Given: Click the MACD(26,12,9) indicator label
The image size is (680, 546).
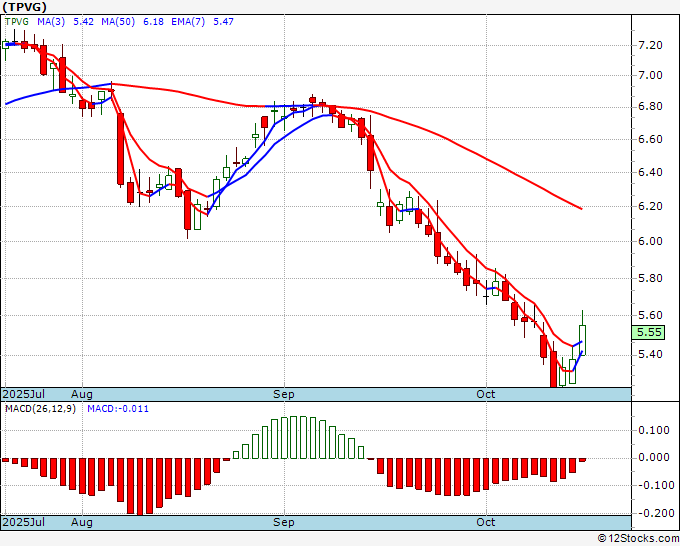Looking at the screenshot, I should [40, 409].
